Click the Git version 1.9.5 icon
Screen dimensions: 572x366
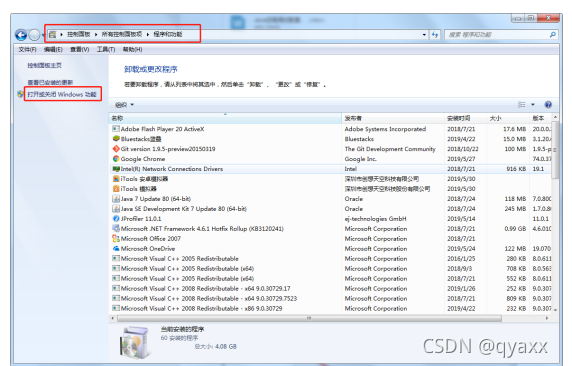point(116,149)
